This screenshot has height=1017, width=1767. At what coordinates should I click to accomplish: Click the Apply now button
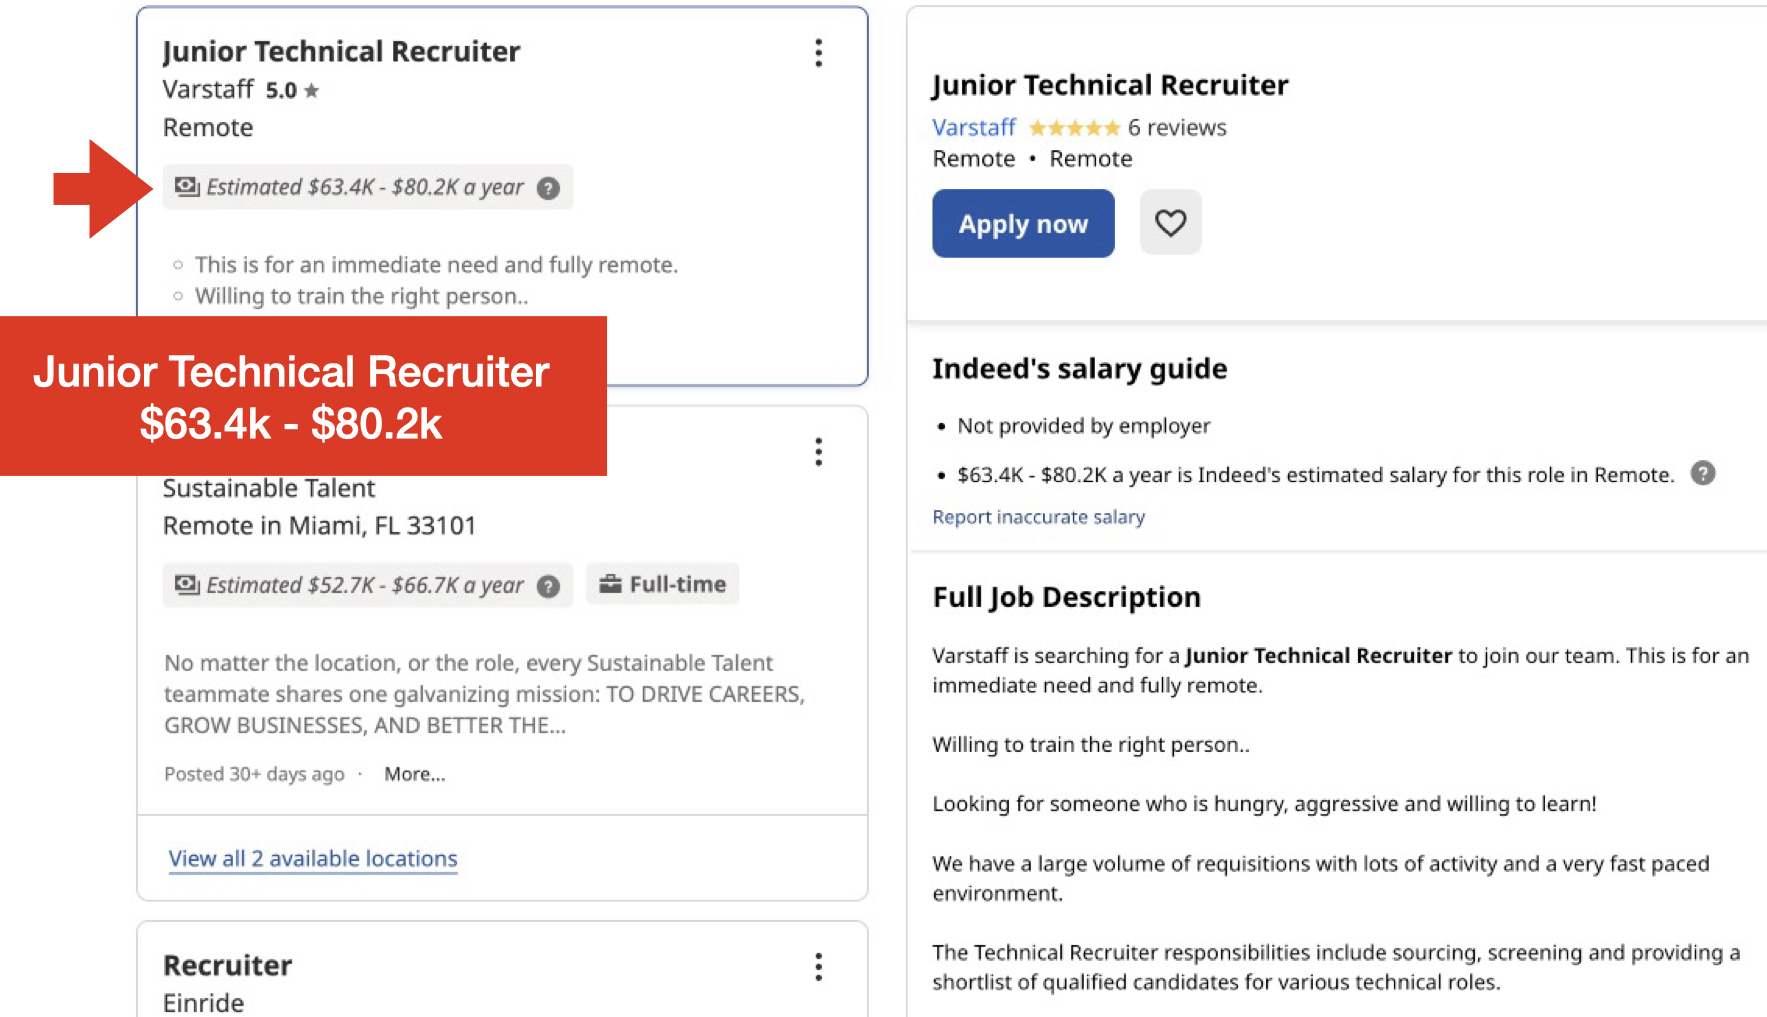(1023, 223)
